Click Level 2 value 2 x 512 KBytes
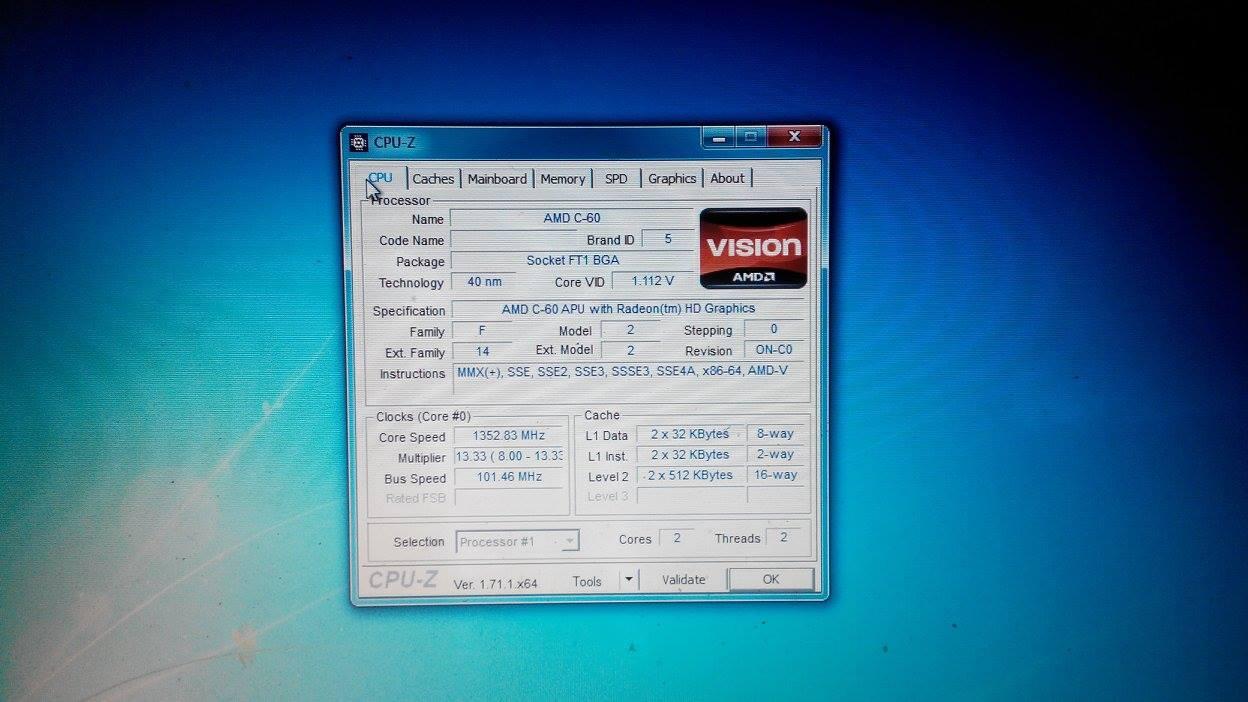This screenshot has height=702, width=1248. [690, 475]
